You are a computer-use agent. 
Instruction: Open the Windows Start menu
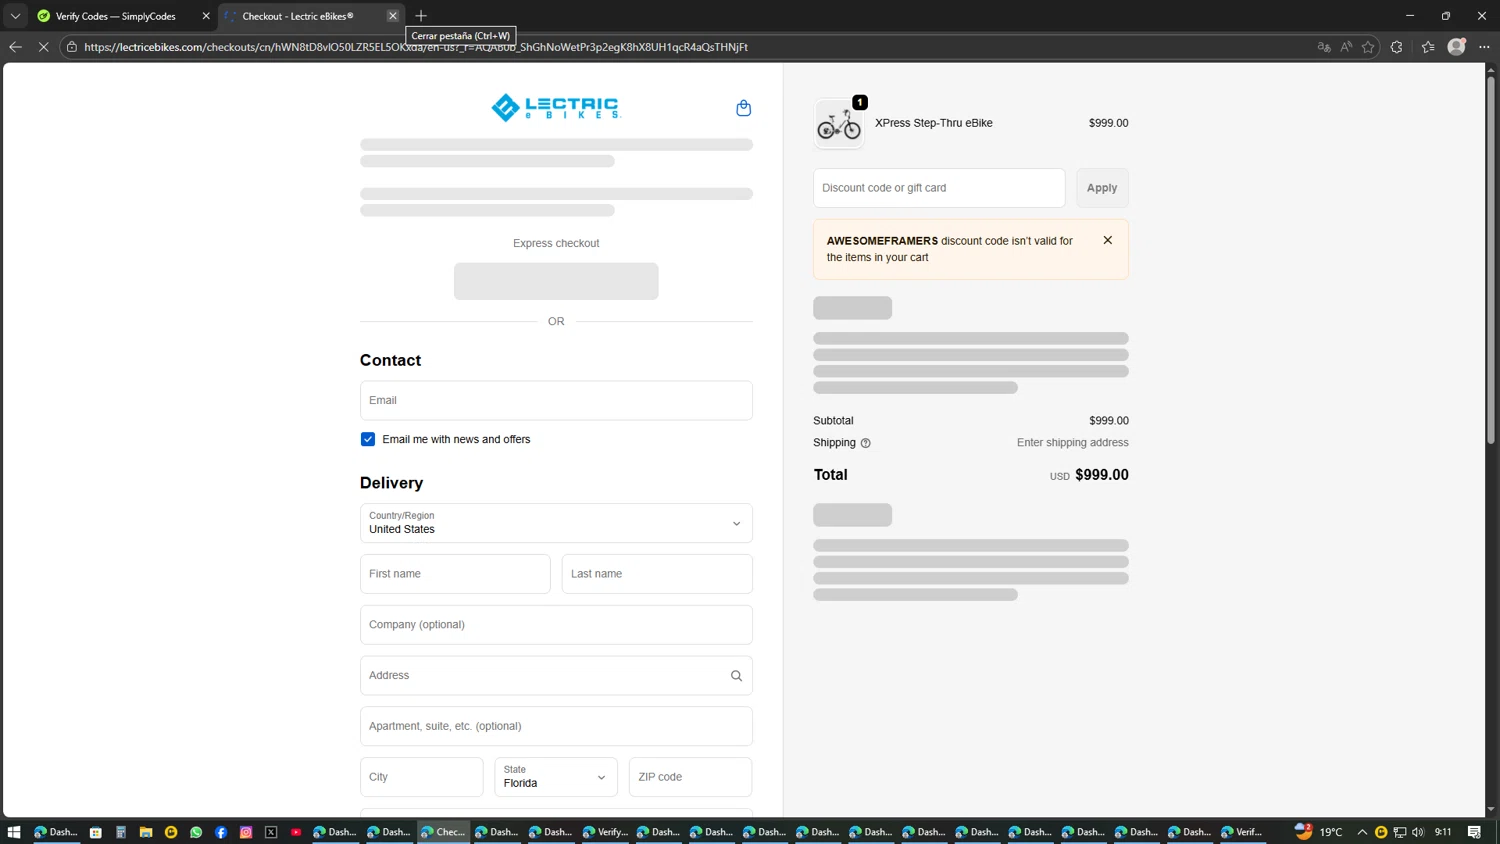click(14, 832)
